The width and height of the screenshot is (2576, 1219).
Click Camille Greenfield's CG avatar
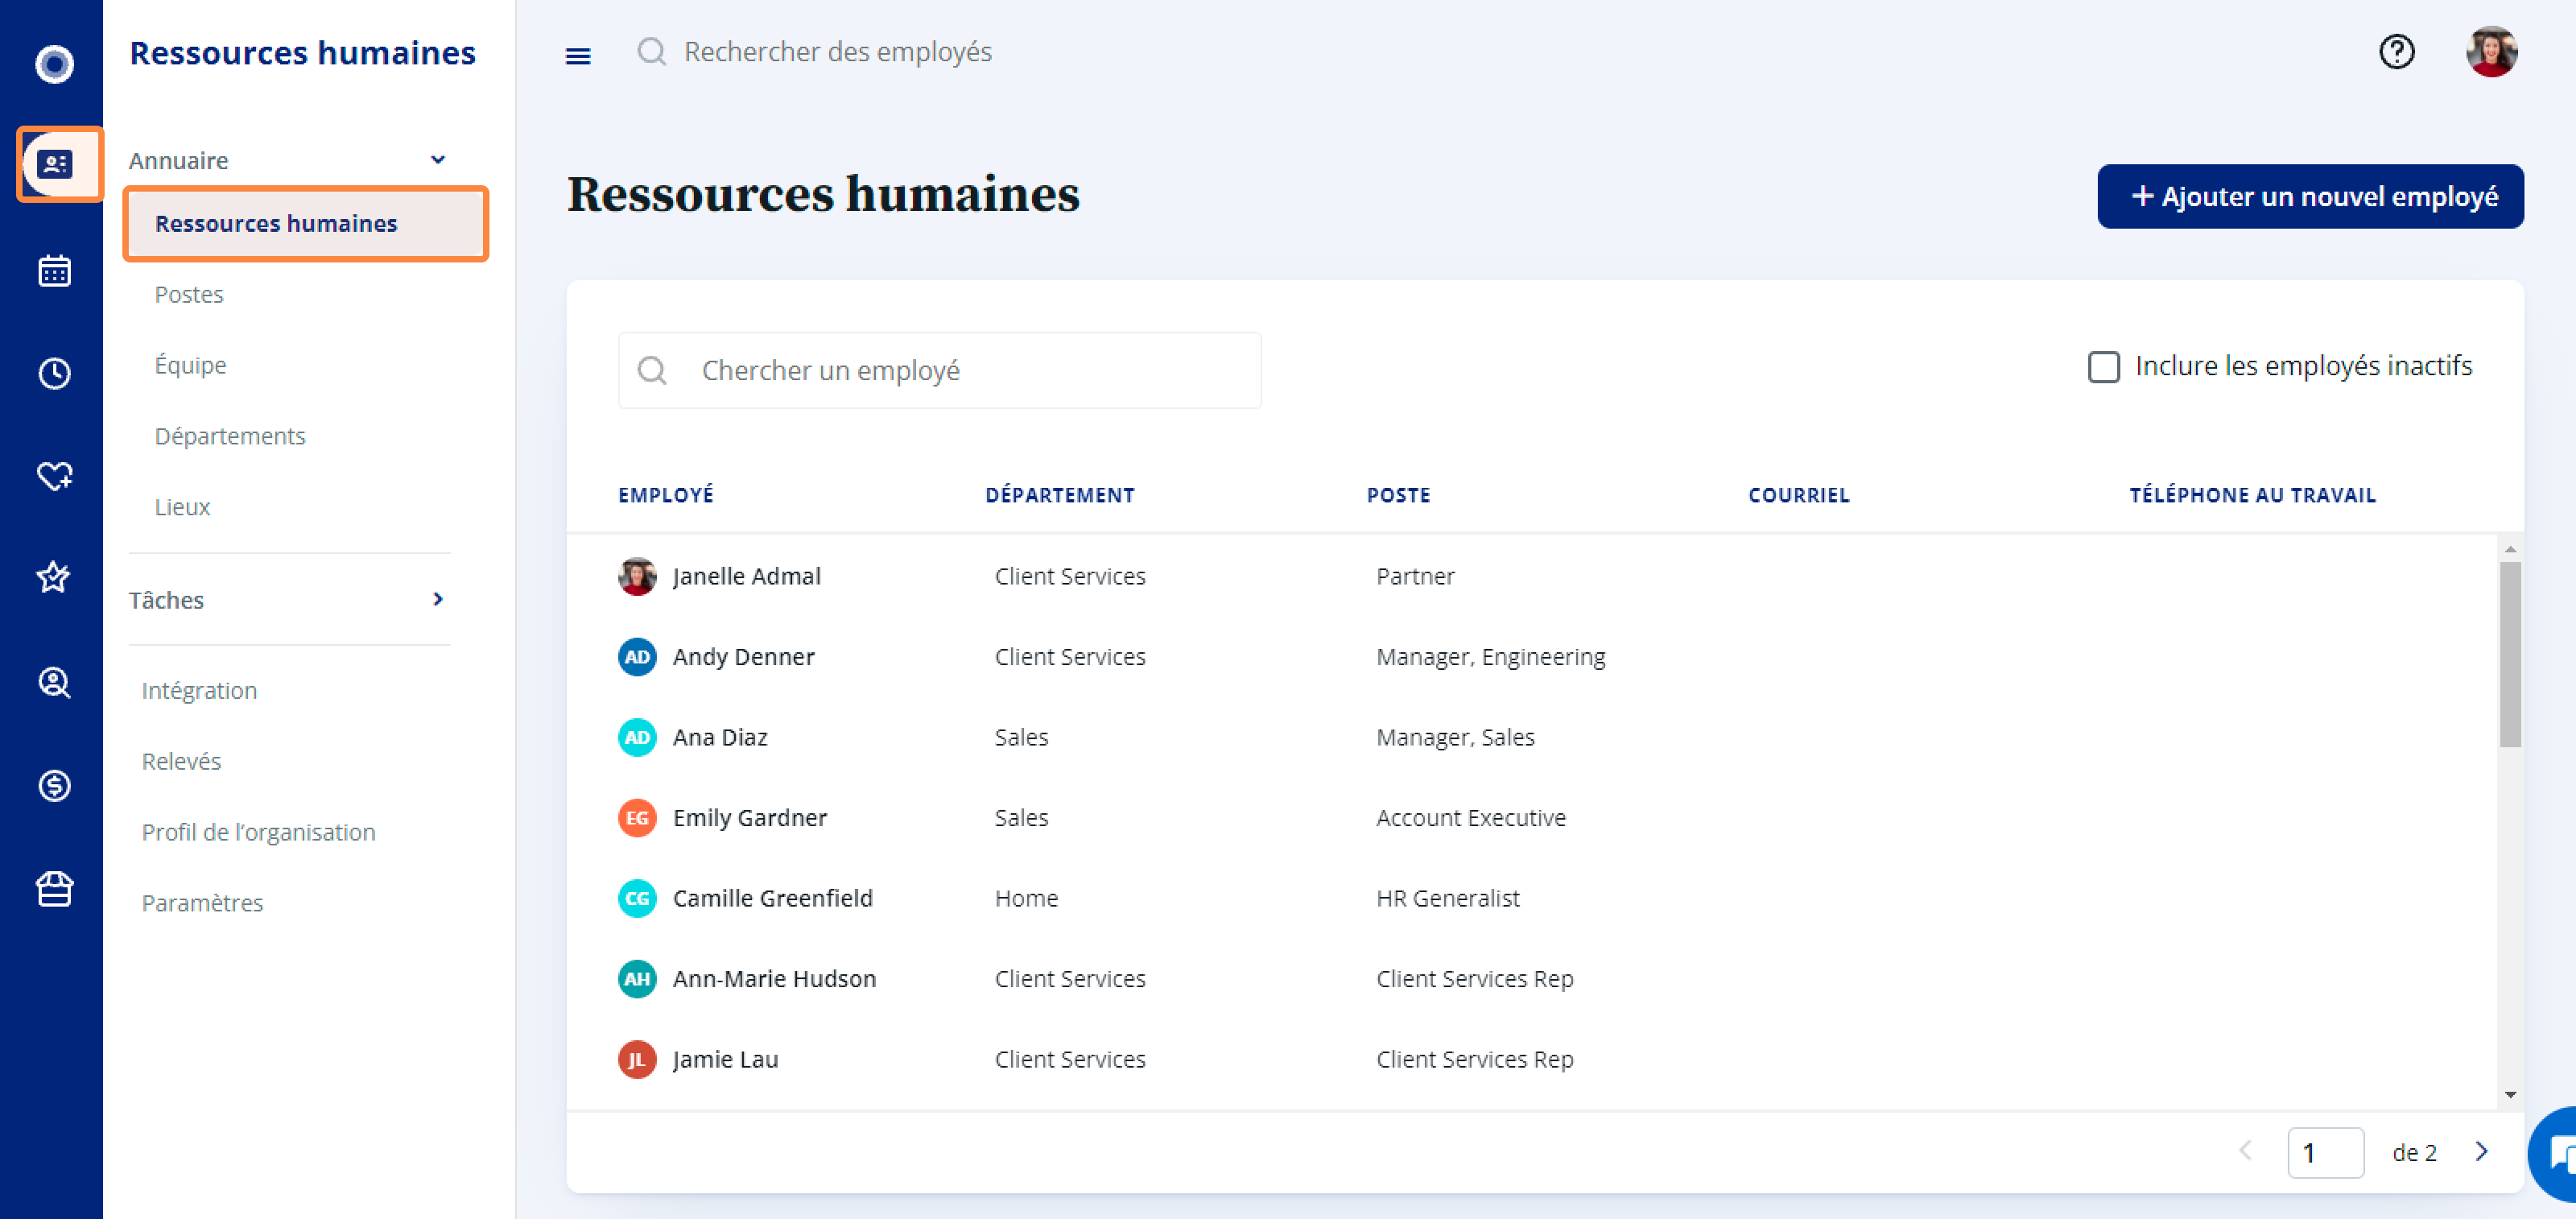(637, 898)
